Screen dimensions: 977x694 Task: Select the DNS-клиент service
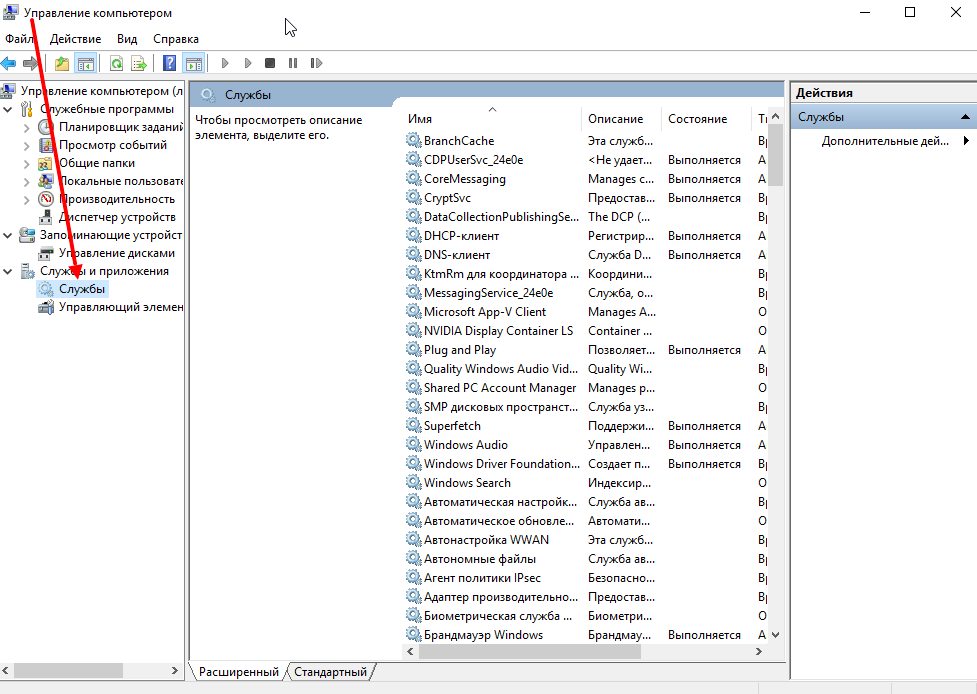[x=457, y=255]
